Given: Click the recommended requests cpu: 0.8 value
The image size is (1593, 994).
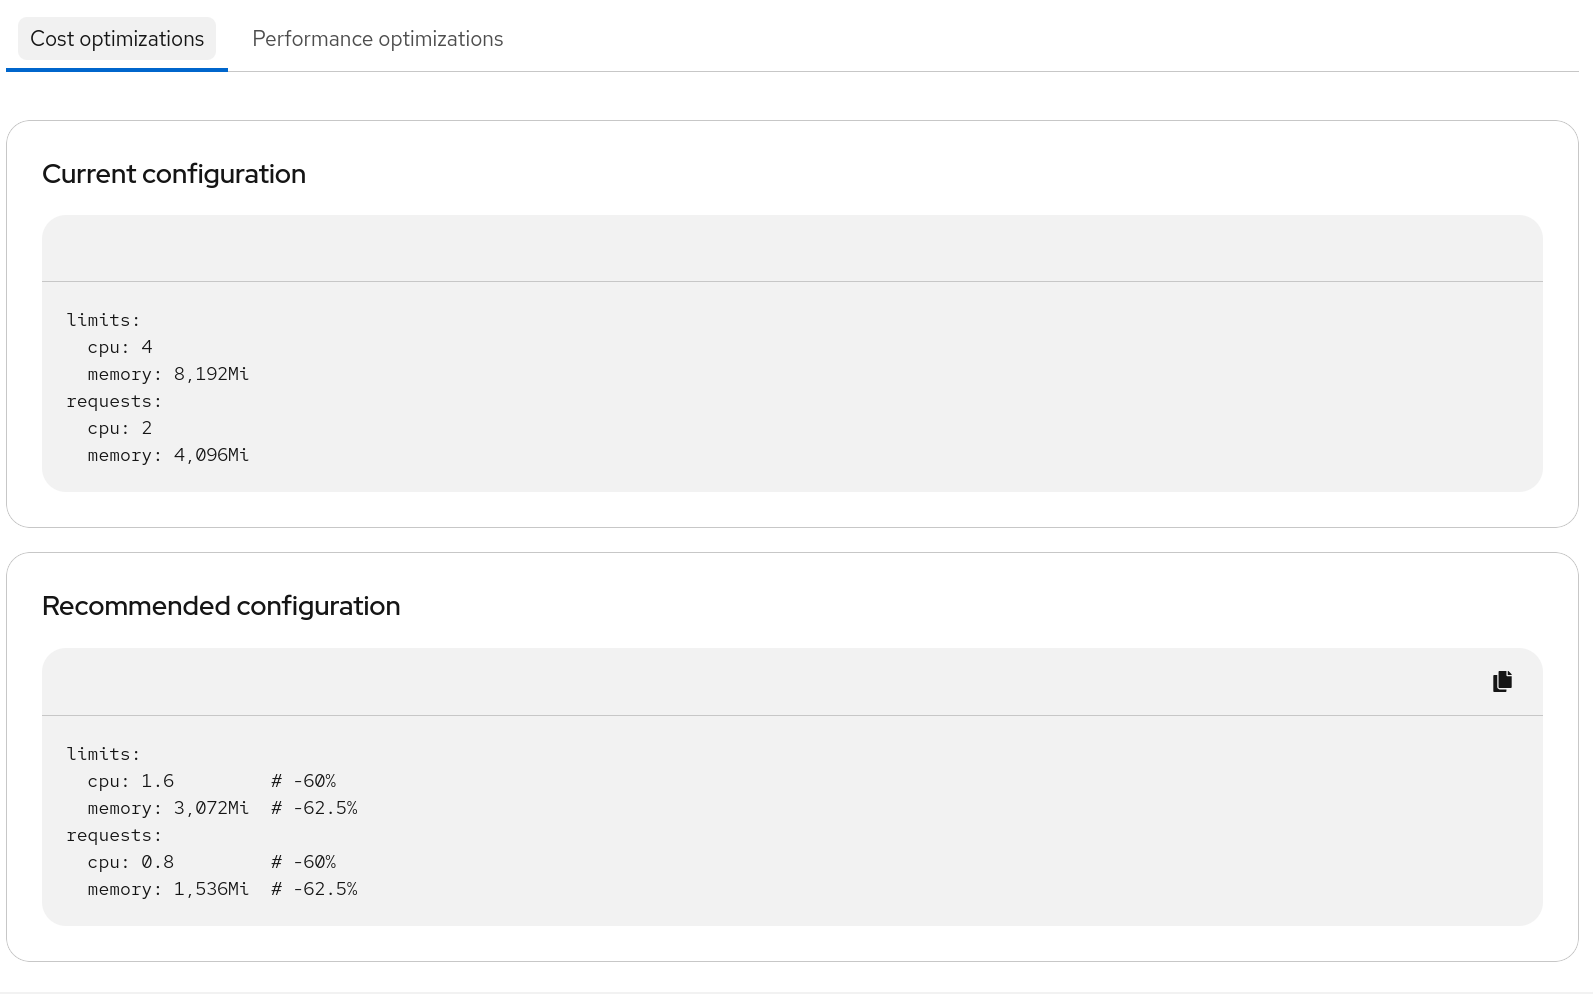Looking at the screenshot, I should click(x=157, y=862).
